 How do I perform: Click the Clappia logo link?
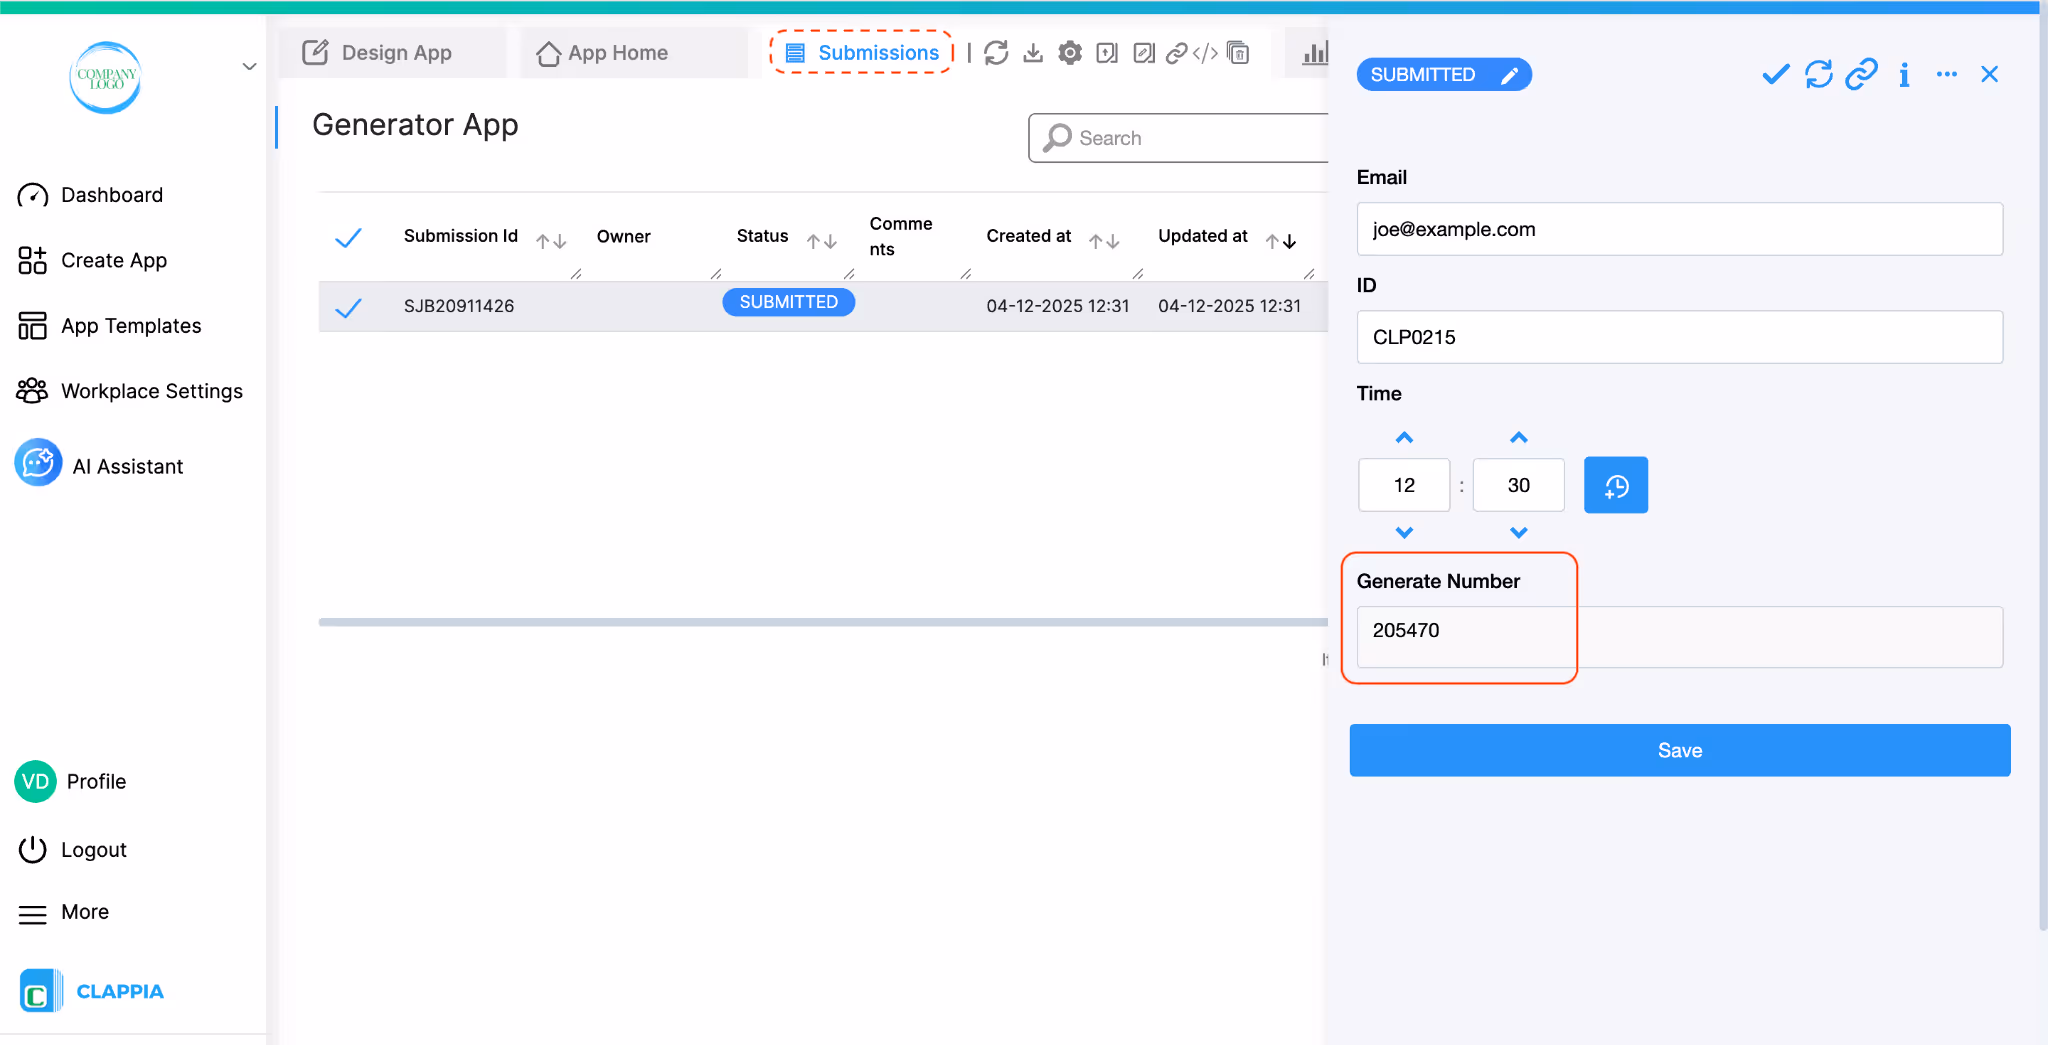[92, 991]
